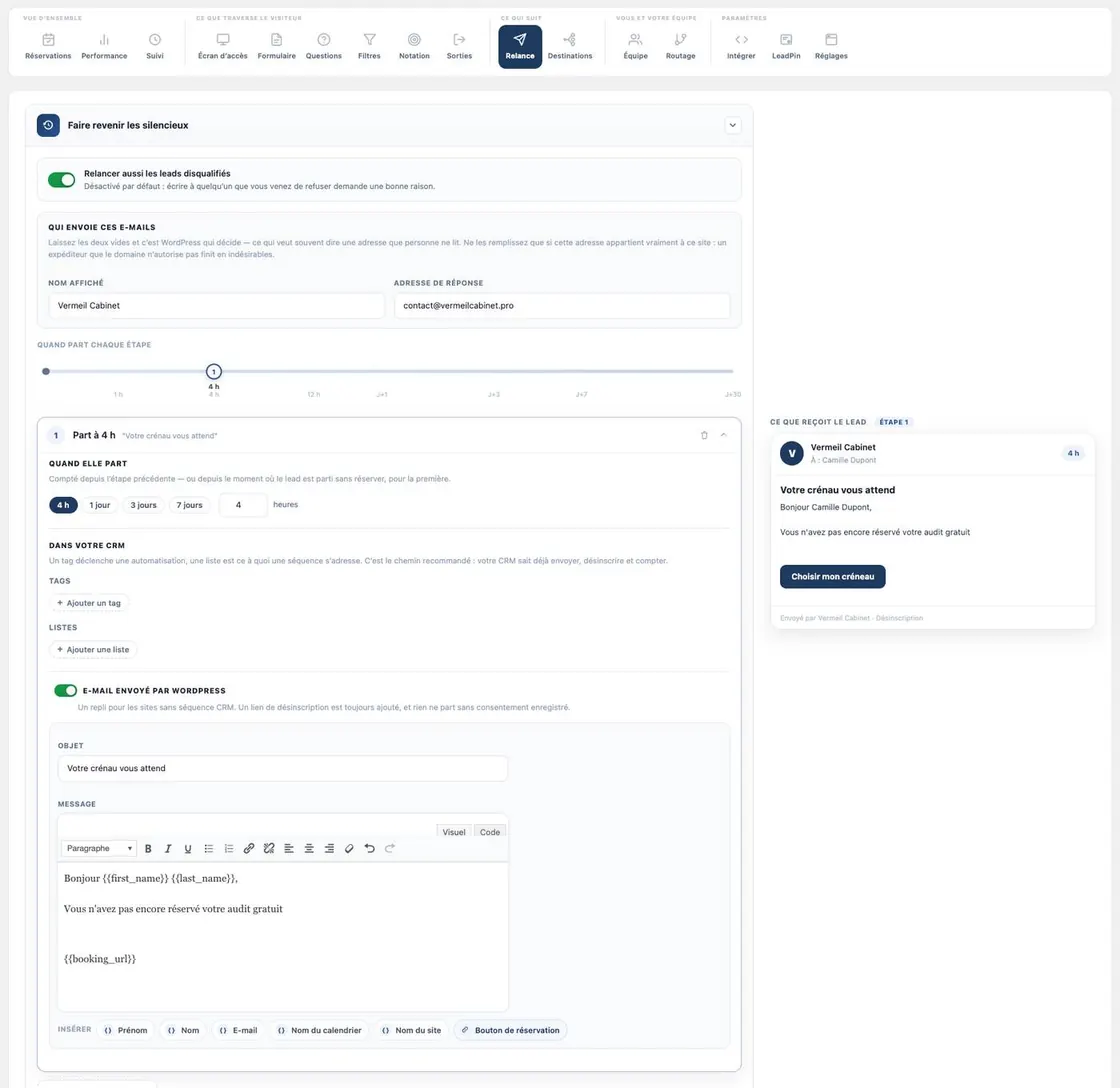Viewport: 1120px width, 1088px height.
Task: Open the Réservations section
Action: coord(48,46)
